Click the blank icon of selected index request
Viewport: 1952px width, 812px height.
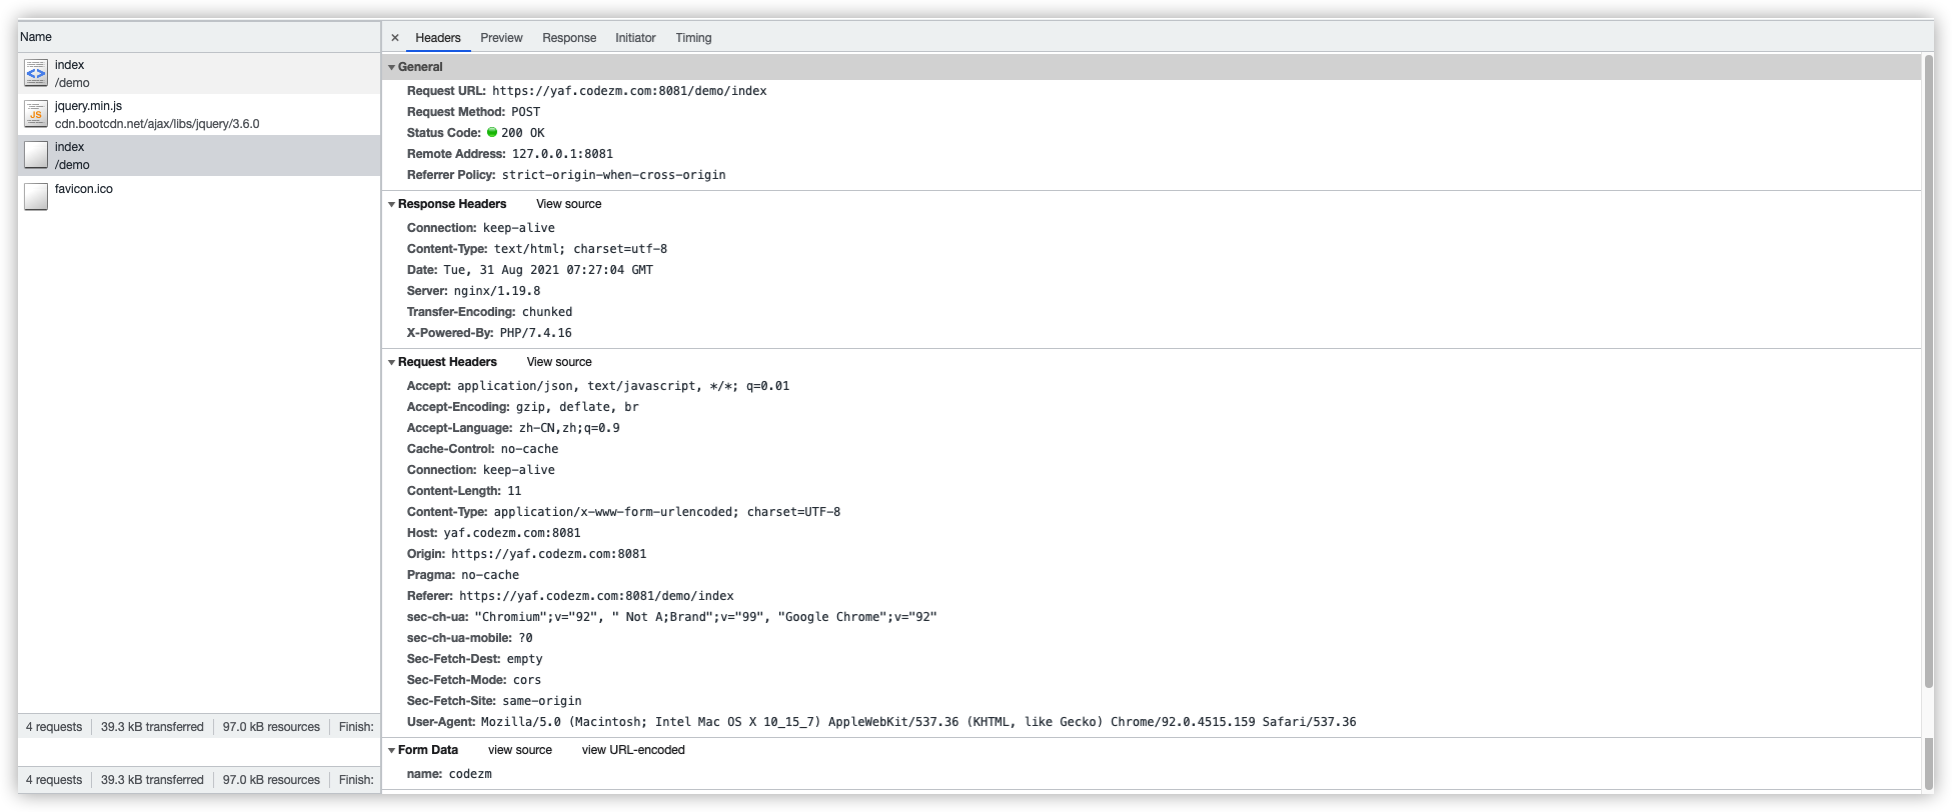36,155
